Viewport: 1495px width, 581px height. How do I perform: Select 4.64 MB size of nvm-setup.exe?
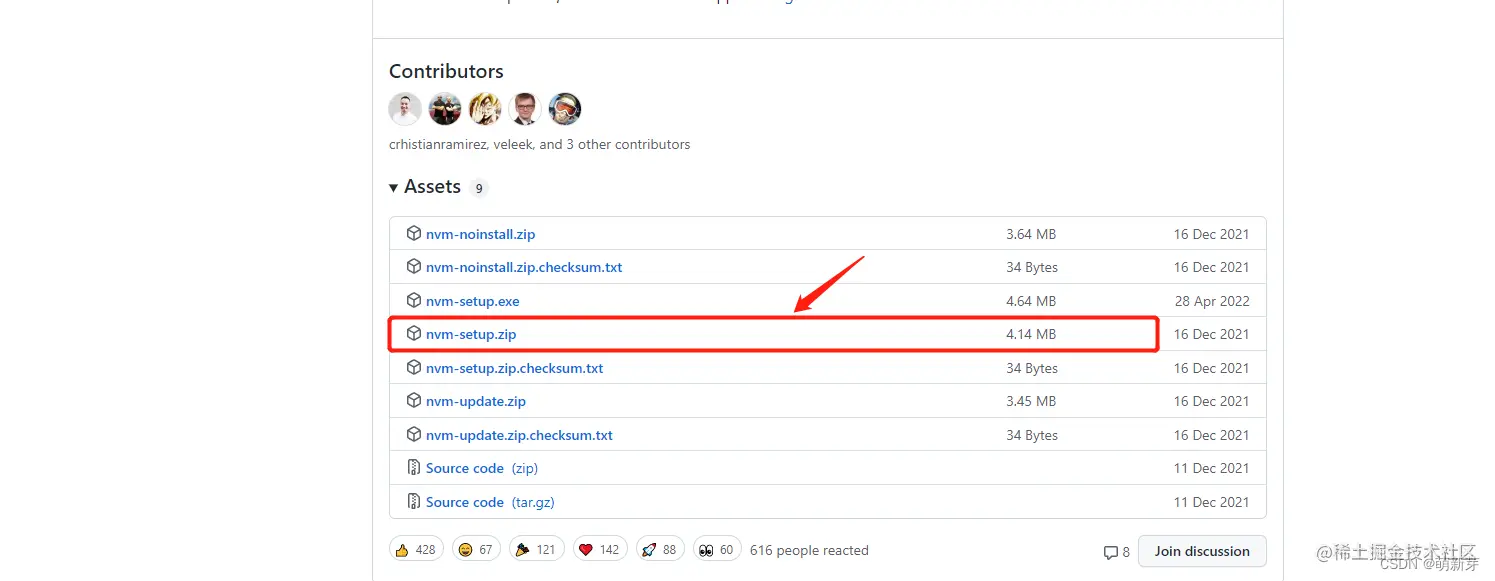click(x=1031, y=301)
